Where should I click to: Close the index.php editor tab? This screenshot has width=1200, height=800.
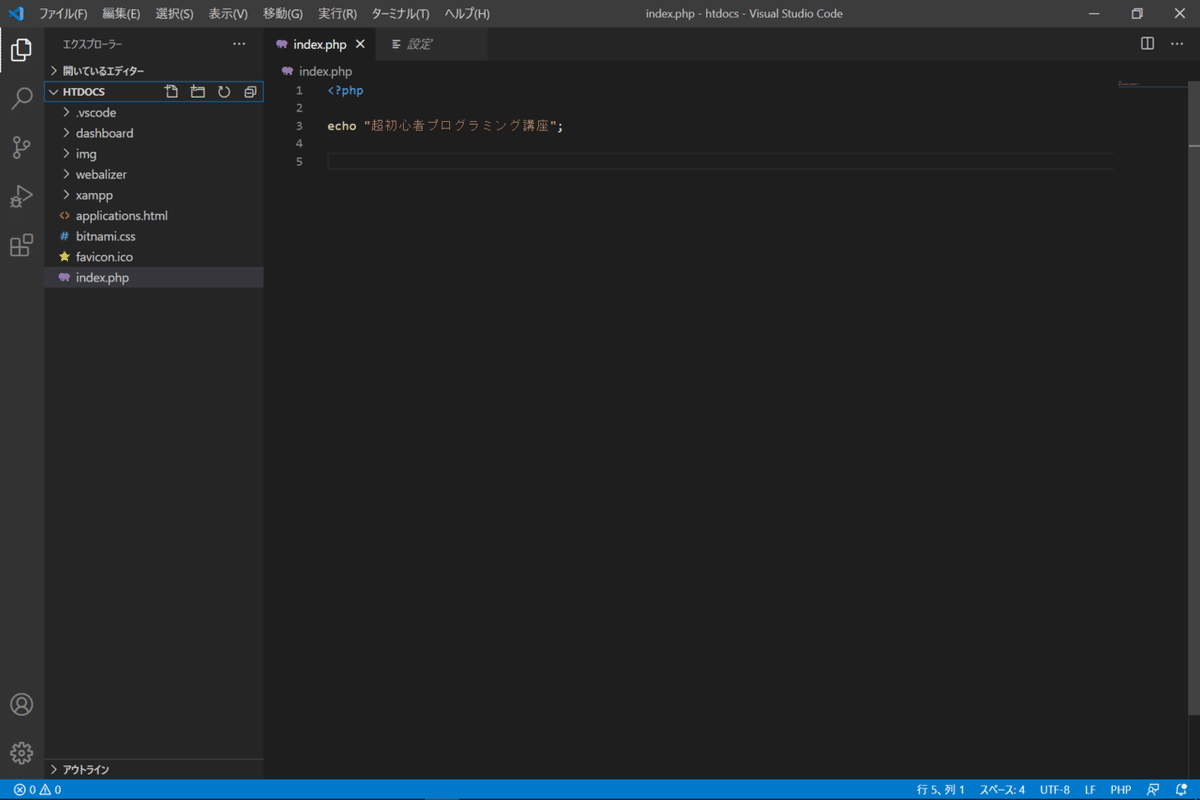pos(360,44)
